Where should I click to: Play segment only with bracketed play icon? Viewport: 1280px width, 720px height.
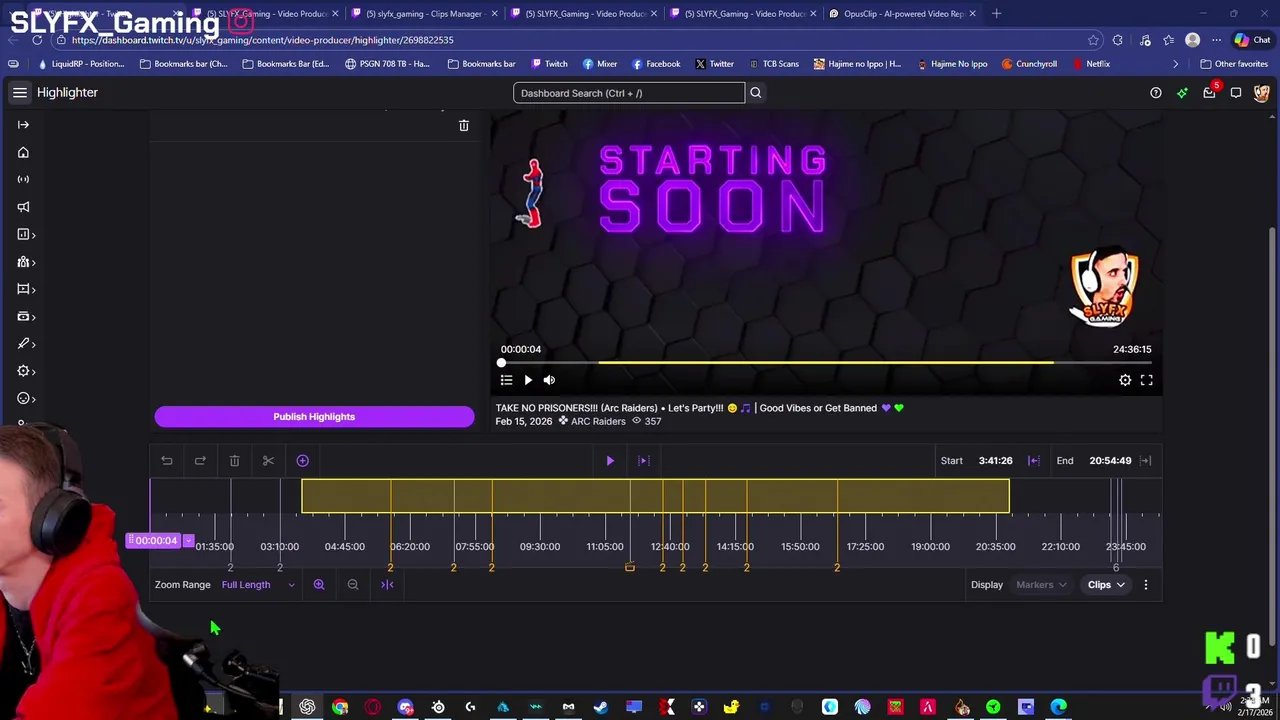click(x=644, y=461)
